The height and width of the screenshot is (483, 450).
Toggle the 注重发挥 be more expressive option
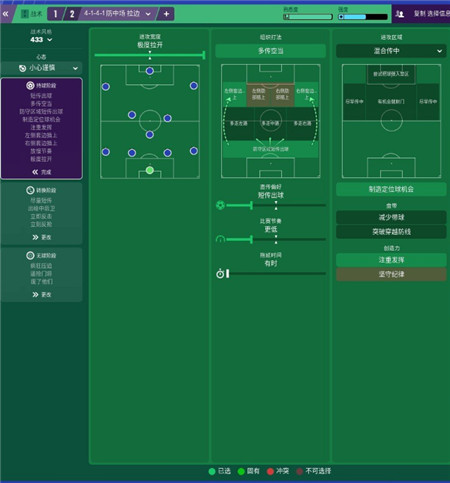coord(391,260)
